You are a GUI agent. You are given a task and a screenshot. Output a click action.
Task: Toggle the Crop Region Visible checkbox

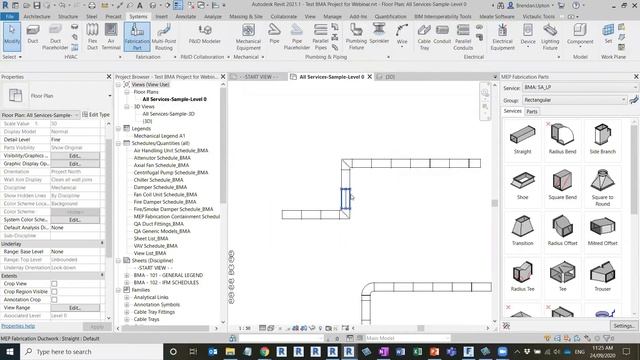pos(54,292)
